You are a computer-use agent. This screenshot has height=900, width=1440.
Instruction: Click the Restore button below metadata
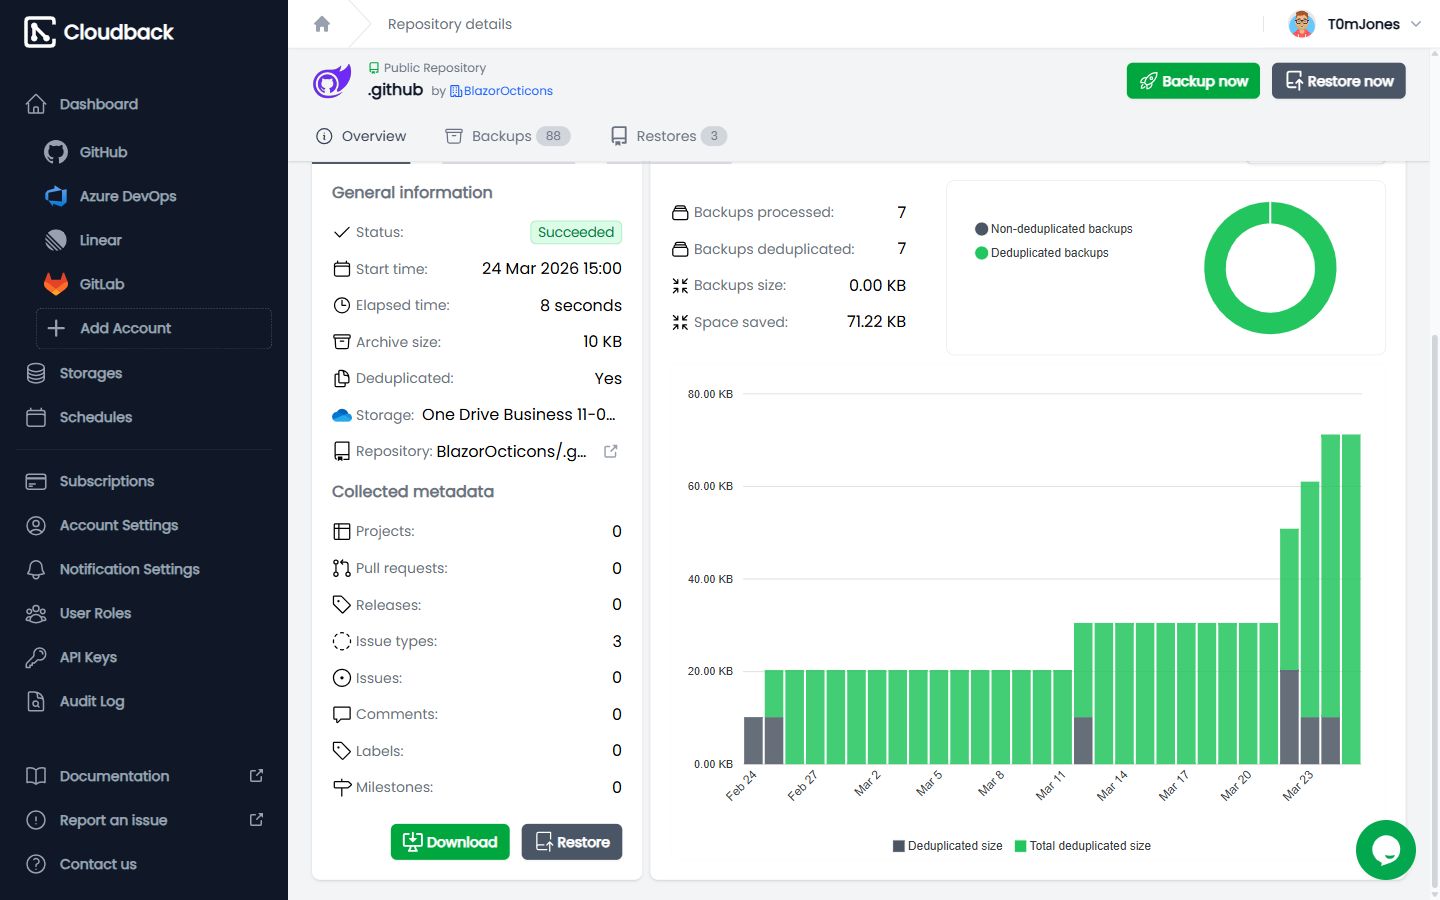pos(572,842)
